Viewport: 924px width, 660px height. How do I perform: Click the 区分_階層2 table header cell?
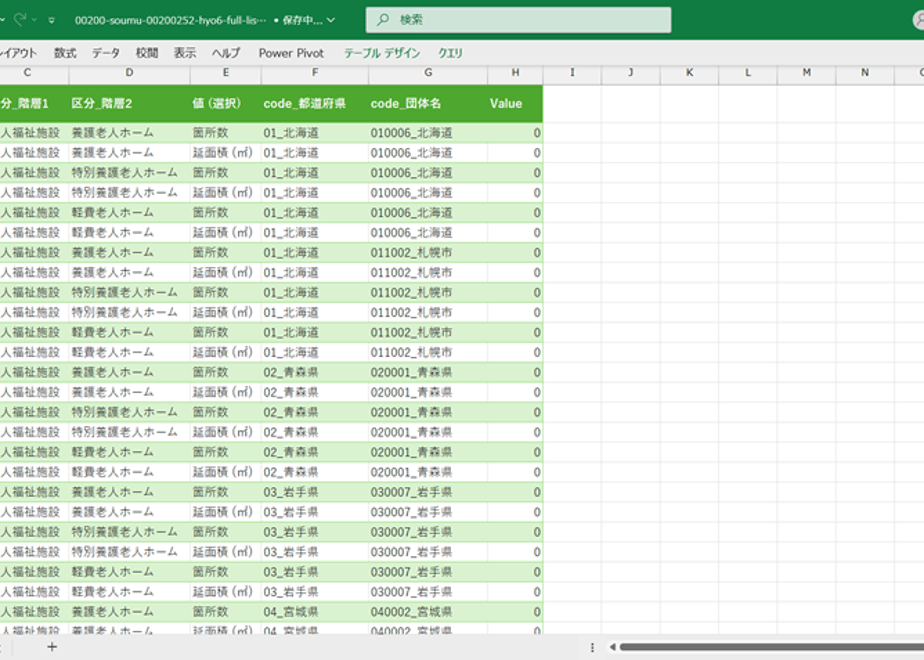point(129,104)
